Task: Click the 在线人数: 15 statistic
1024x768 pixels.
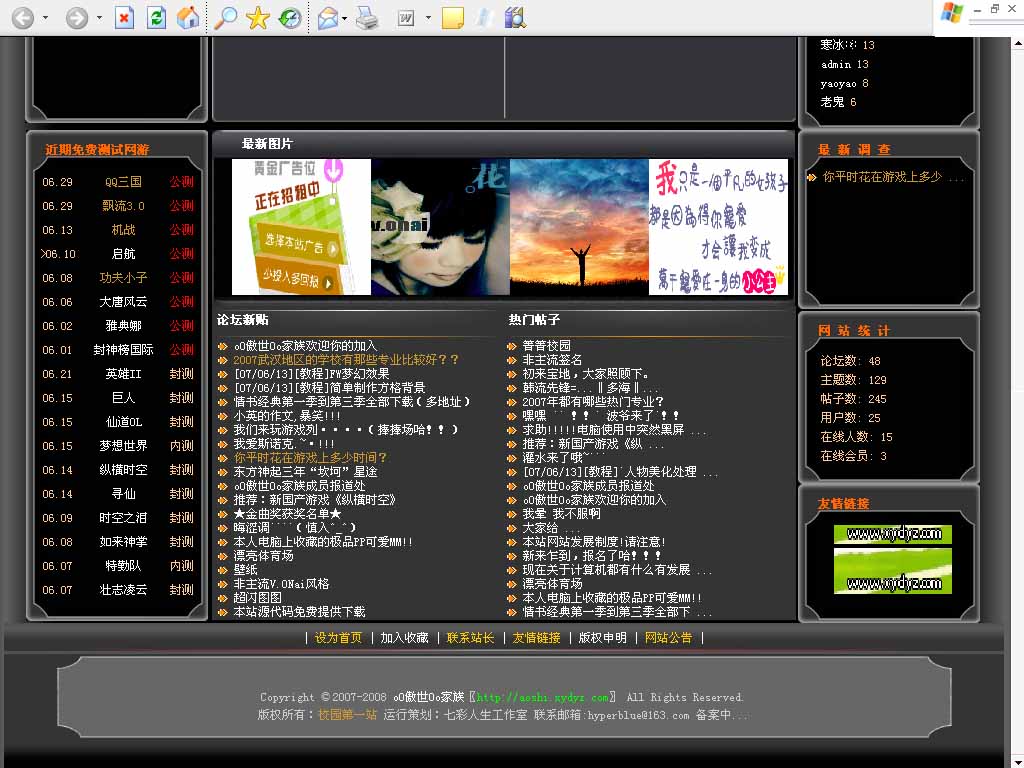Action: pyautogui.click(x=856, y=436)
